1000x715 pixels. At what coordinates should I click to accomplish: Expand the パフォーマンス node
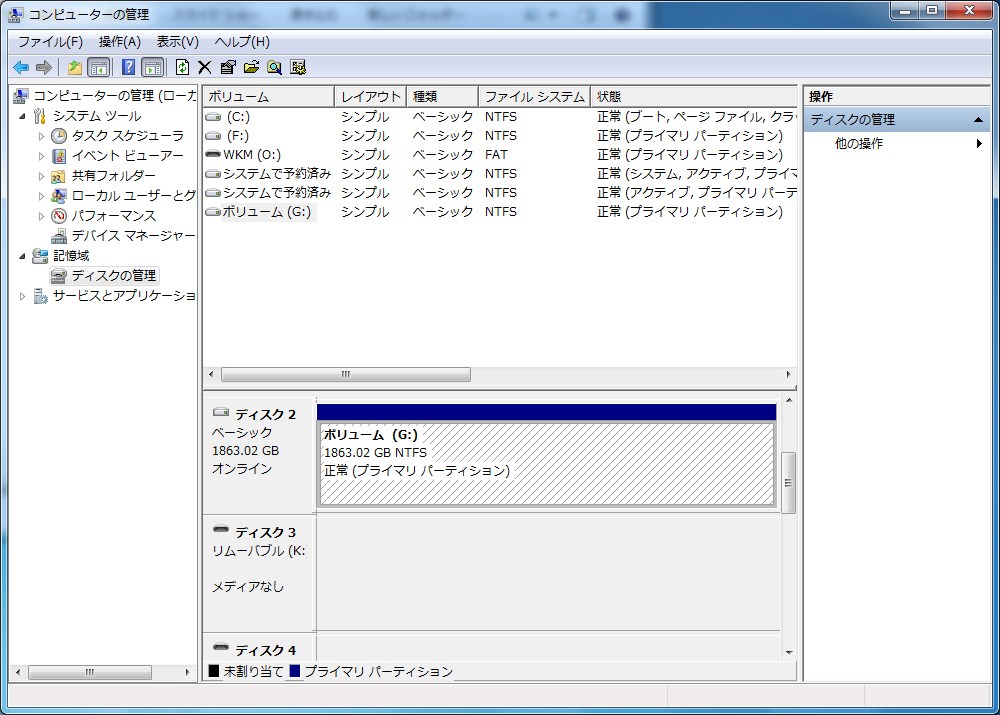(x=41, y=216)
